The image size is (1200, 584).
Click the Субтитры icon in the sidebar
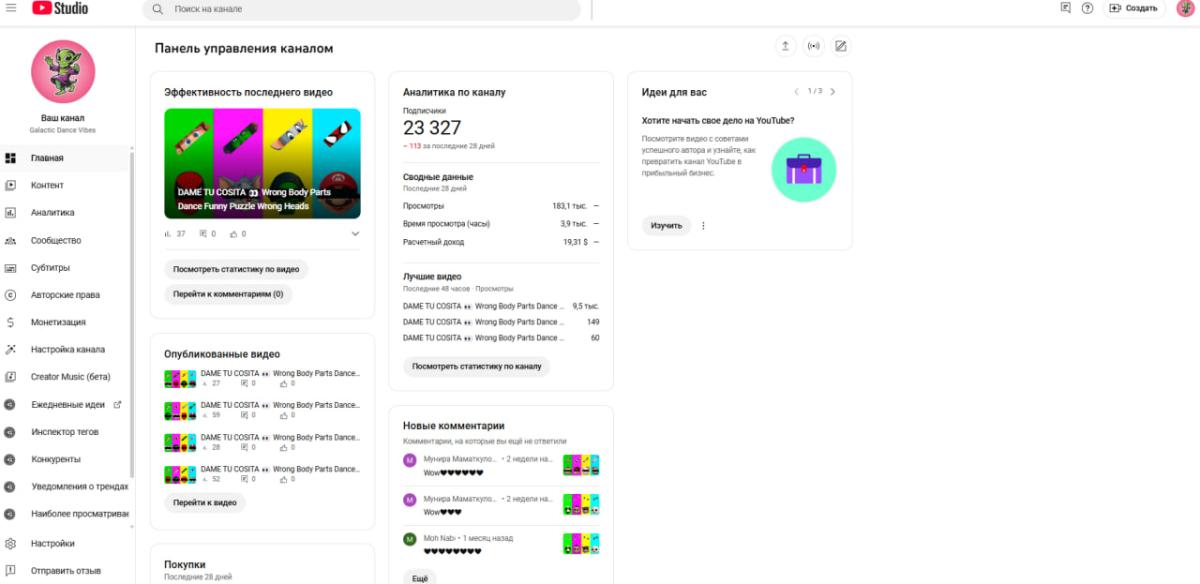click(10, 268)
